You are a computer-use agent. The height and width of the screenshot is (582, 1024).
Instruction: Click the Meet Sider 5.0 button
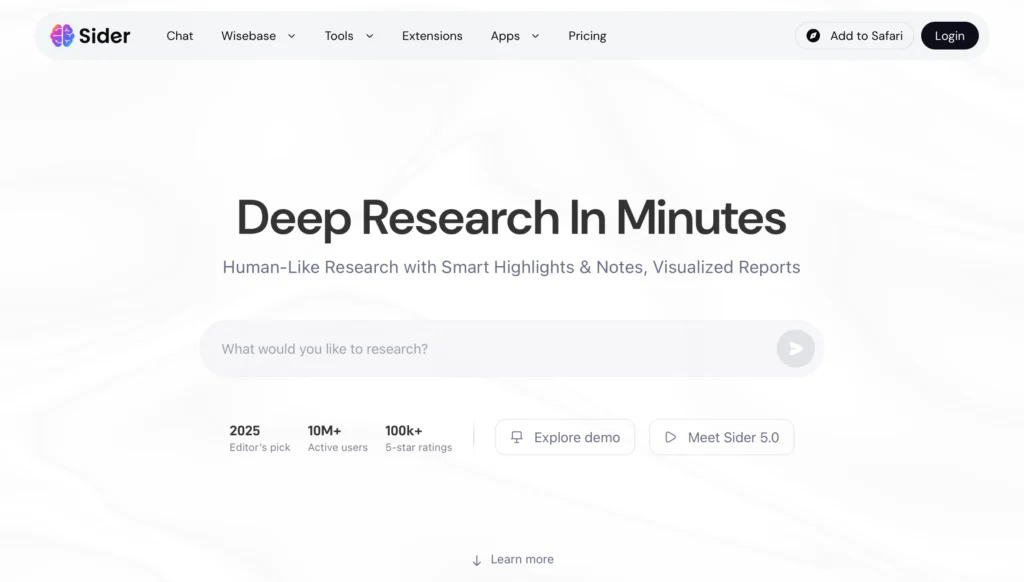pos(722,437)
